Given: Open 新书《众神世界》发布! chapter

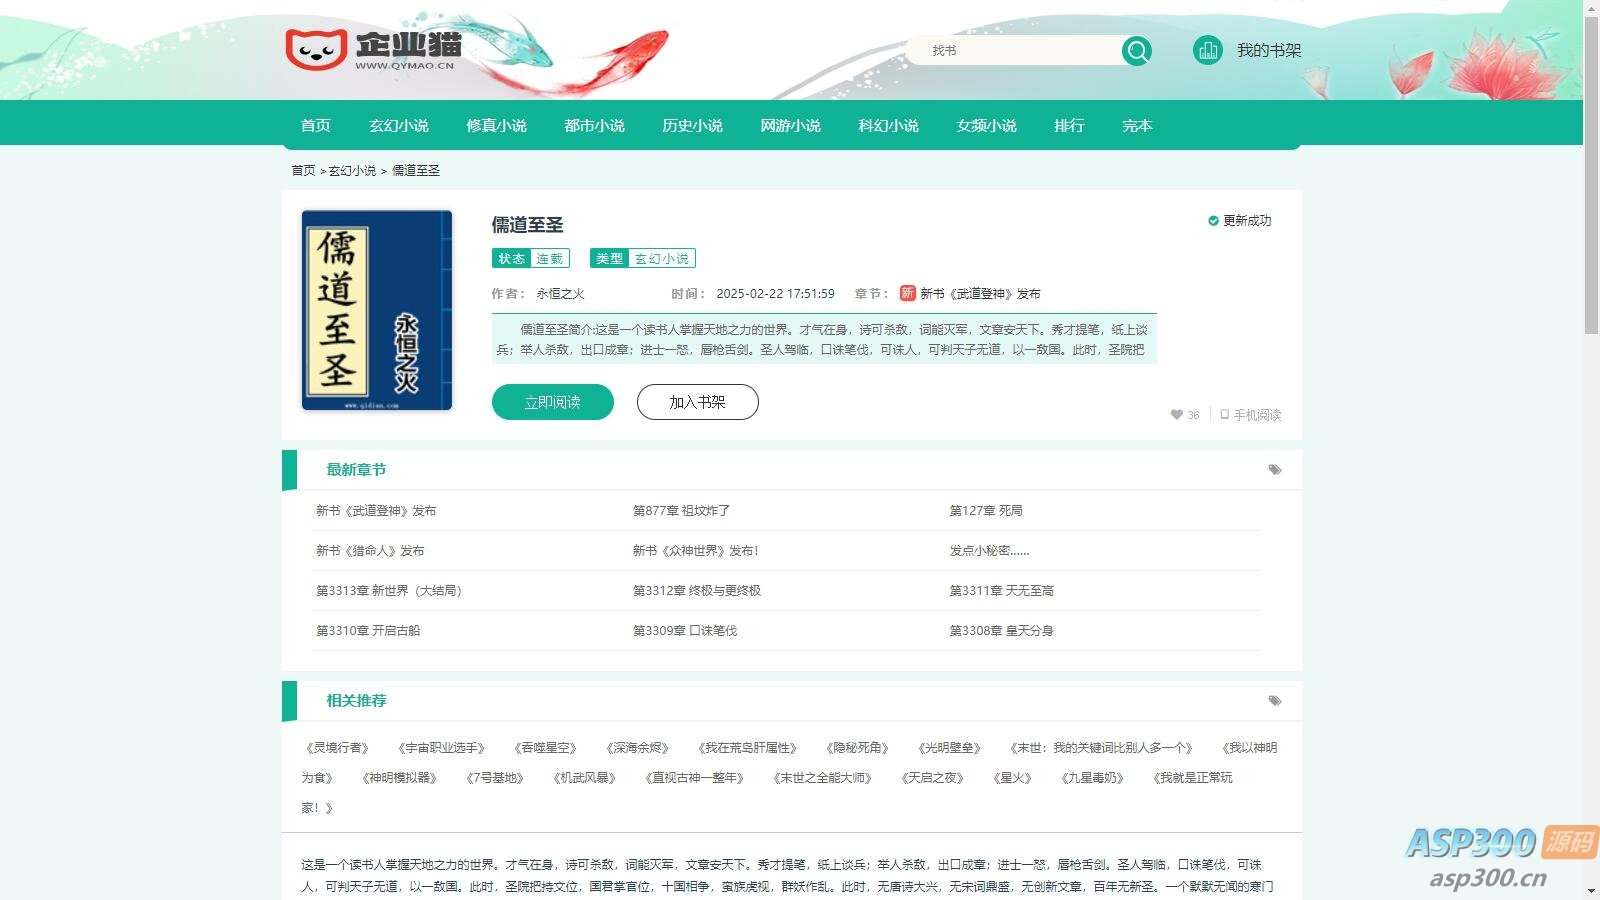Looking at the screenshot, I should (696, 551).
